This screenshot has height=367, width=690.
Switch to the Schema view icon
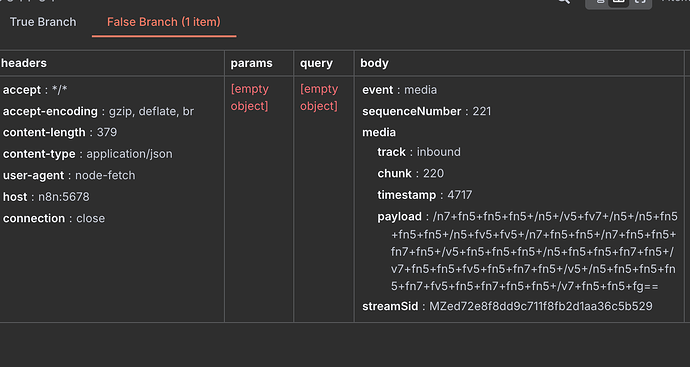coord(599,1)
